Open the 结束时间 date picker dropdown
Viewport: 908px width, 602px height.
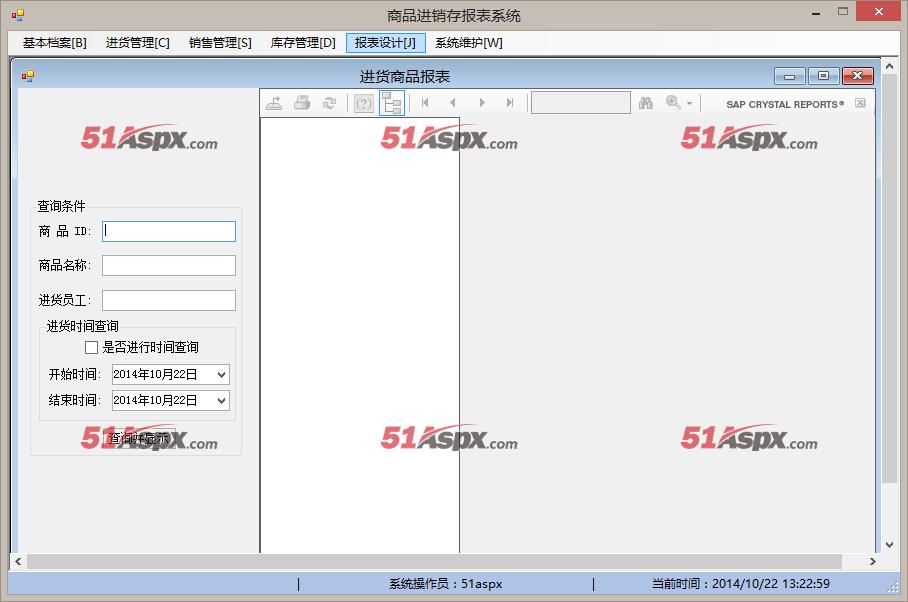pyautogui.click(x=221, y=401)
